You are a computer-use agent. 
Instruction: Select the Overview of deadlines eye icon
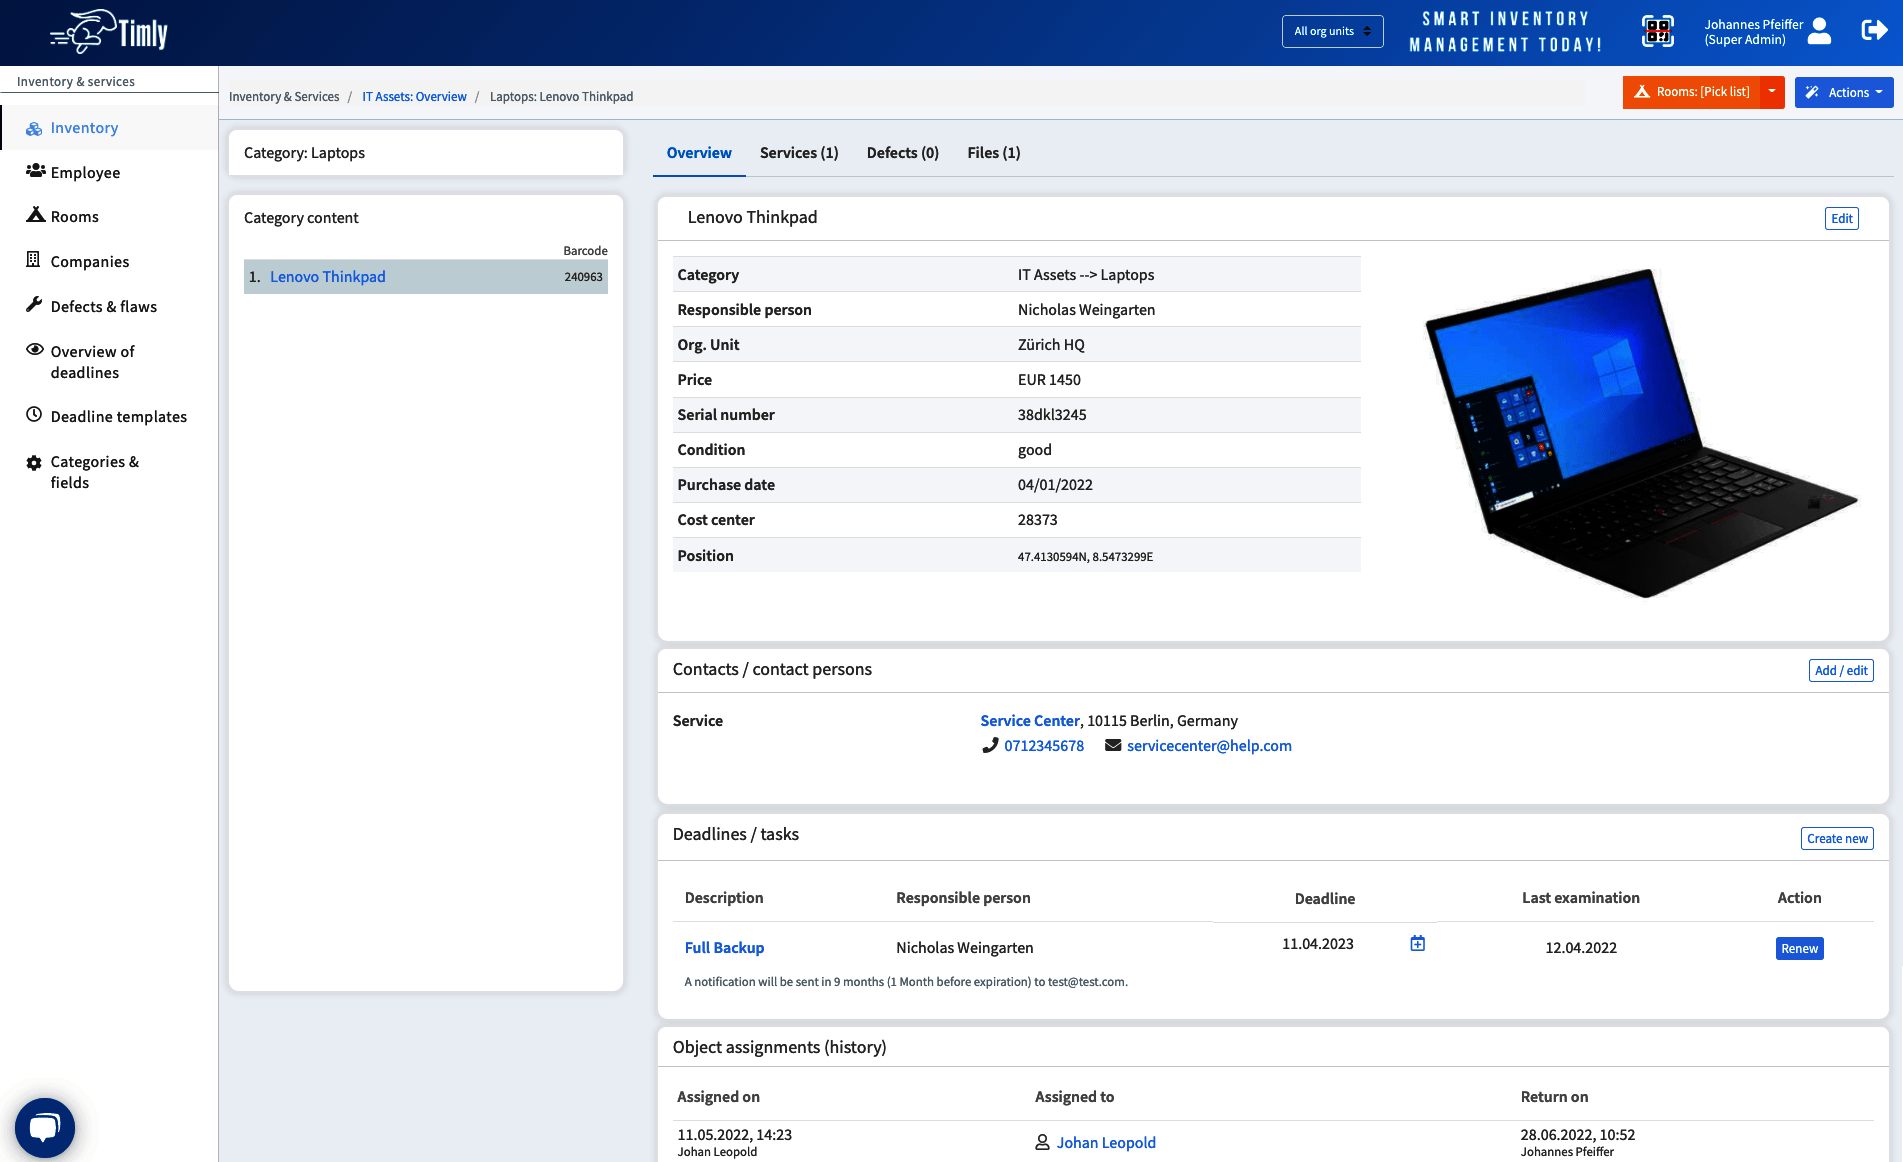[35, 350]
